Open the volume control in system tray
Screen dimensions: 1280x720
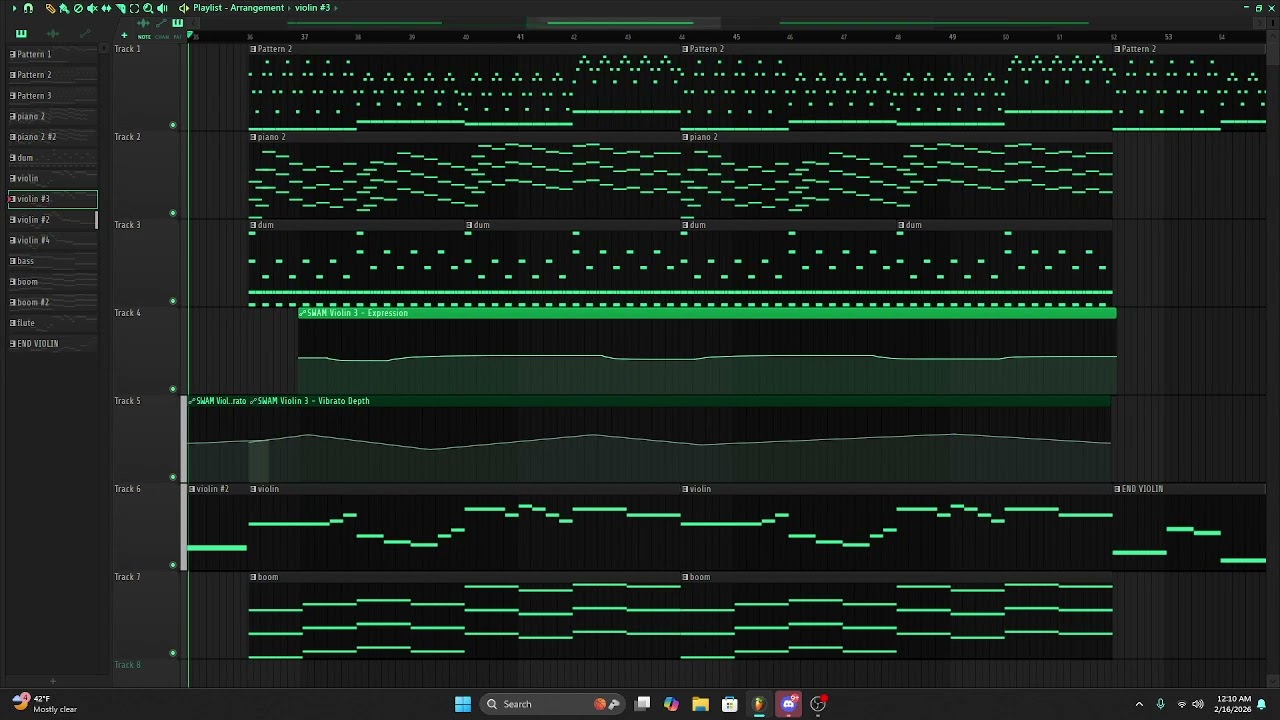pyautogui.click(x=1198, y=704)
